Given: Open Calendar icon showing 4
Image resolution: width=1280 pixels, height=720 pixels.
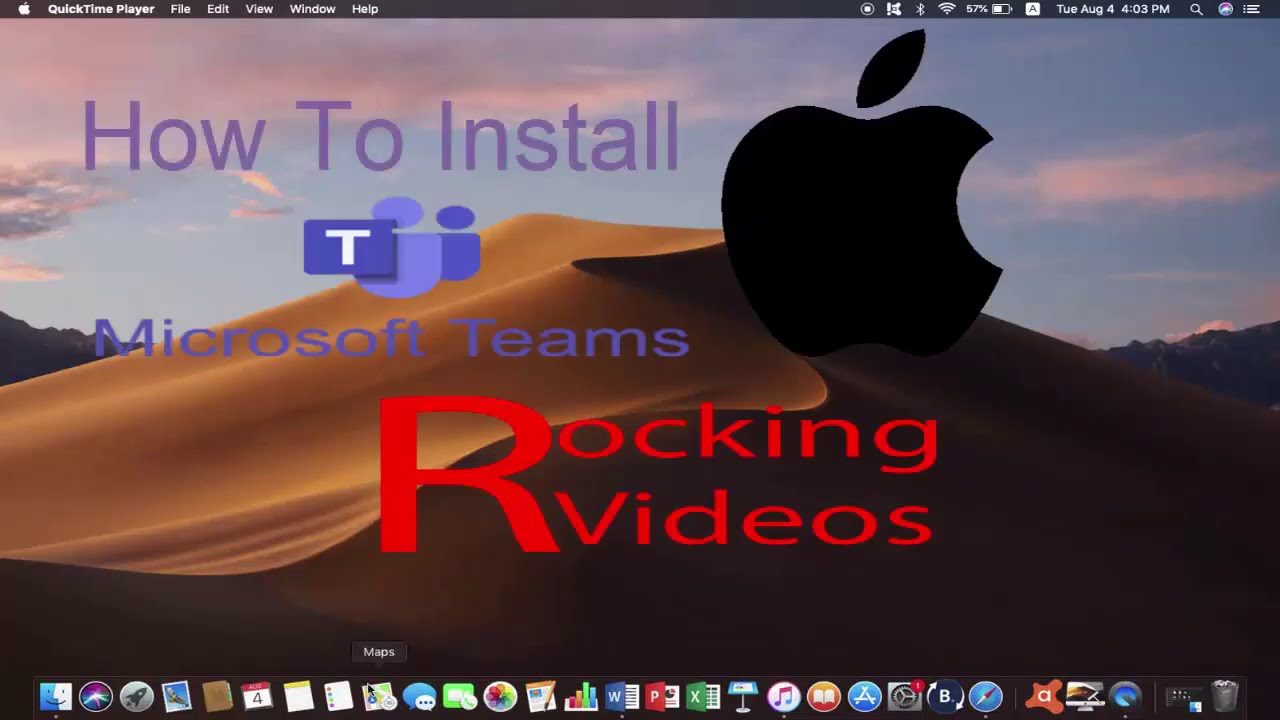Looking at the screenshot, I should [257, 696].
